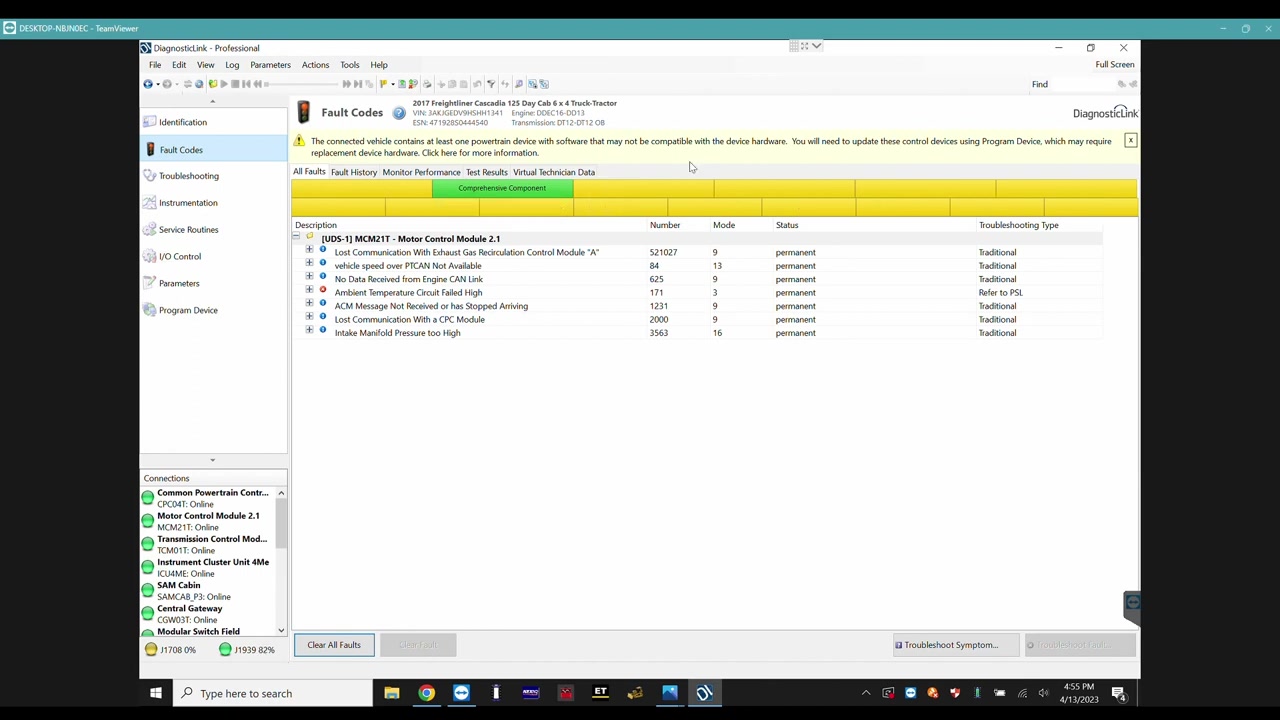Click the warning triangle icon in banner

(x=299, y=141)
